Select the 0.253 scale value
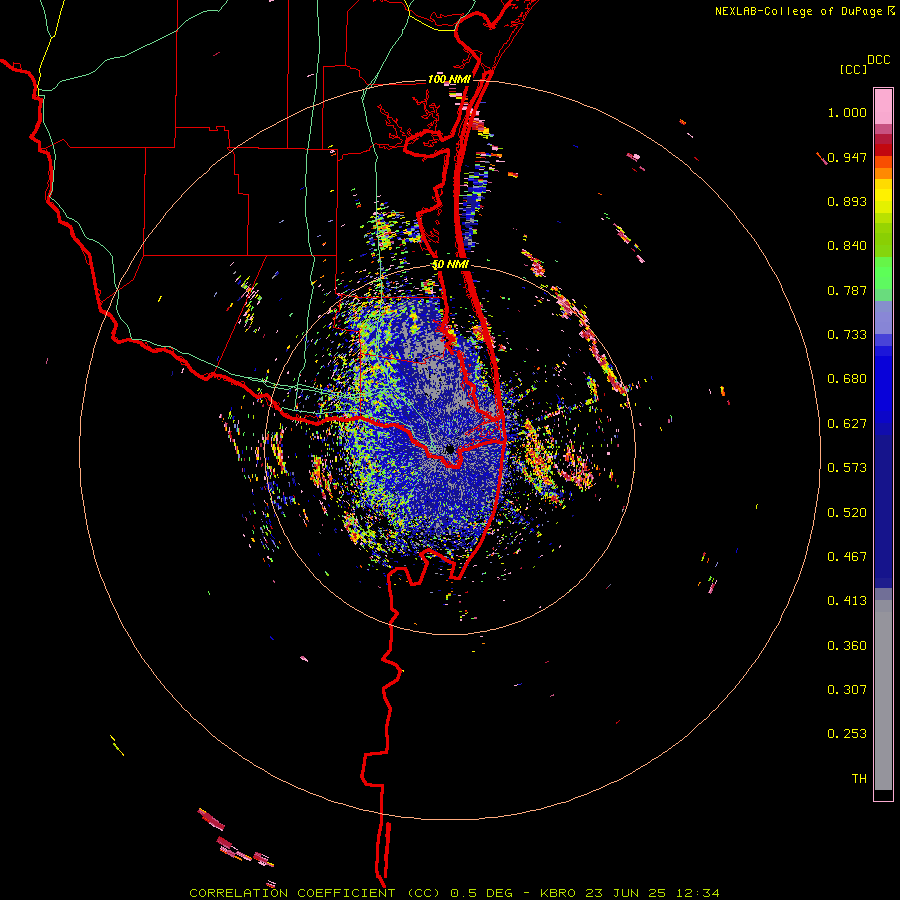 [847, 734]
